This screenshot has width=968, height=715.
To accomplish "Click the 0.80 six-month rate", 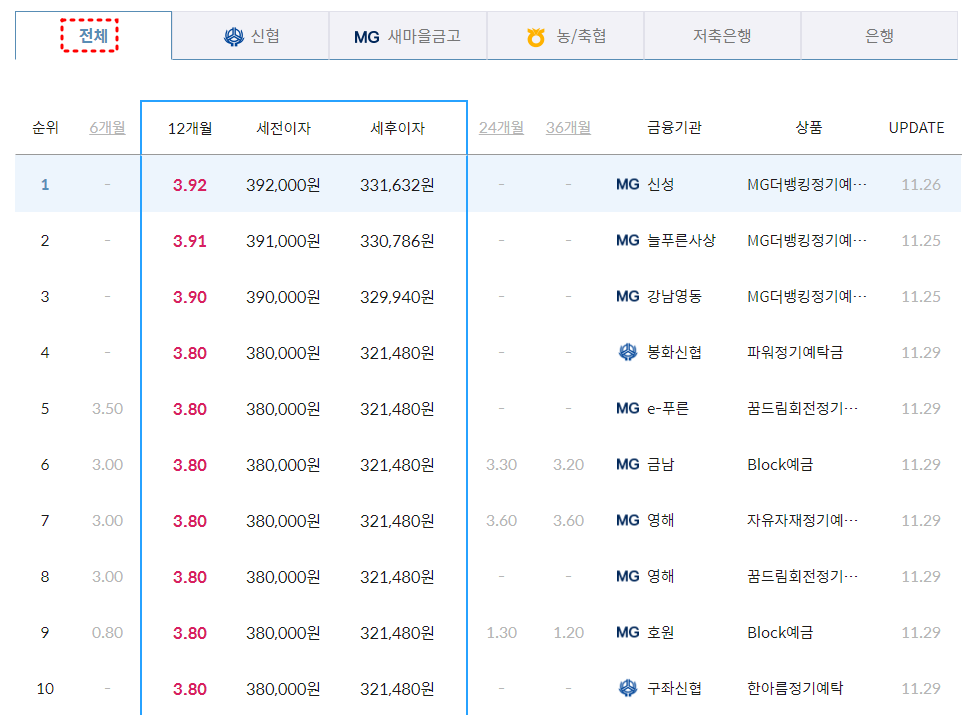I will (107, 633).
